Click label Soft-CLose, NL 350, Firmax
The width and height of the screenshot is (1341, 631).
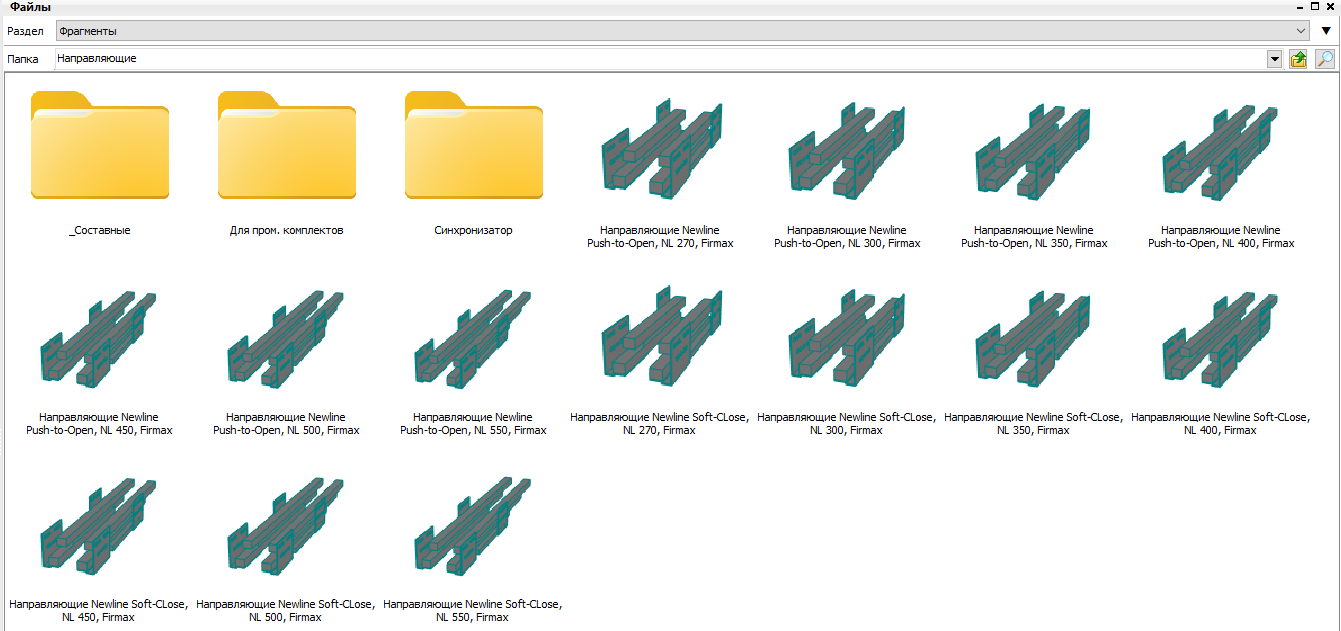pos(1034,424)
